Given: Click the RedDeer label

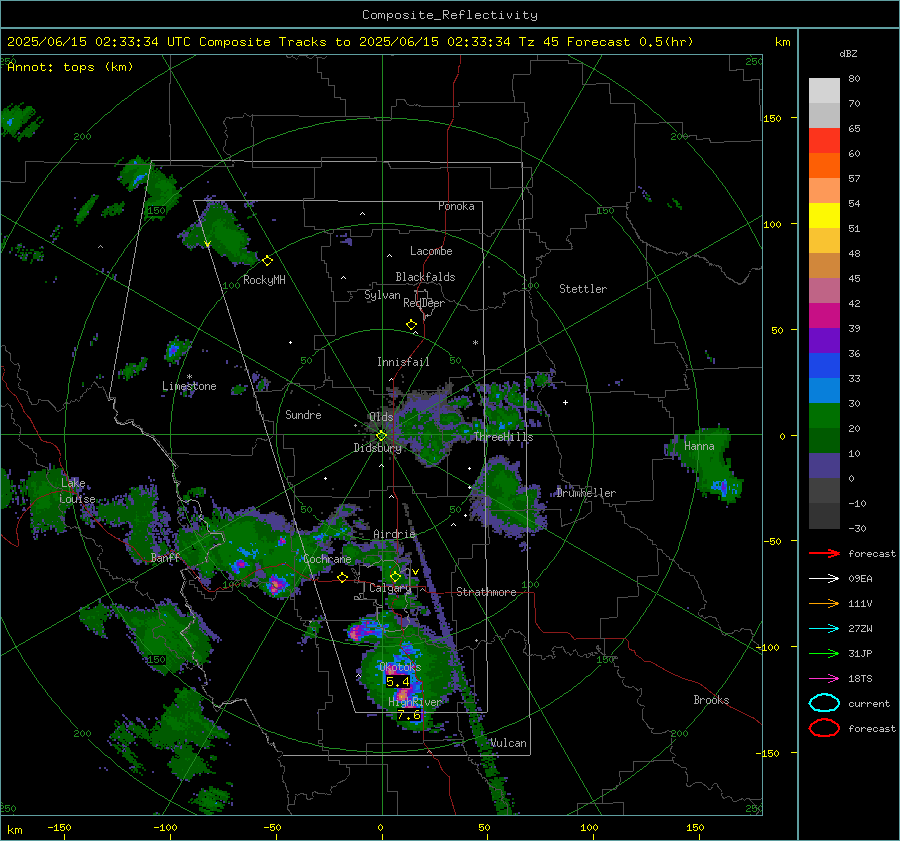Looking at the screenshot, I should pyautogui.click(x=424, y=303).
